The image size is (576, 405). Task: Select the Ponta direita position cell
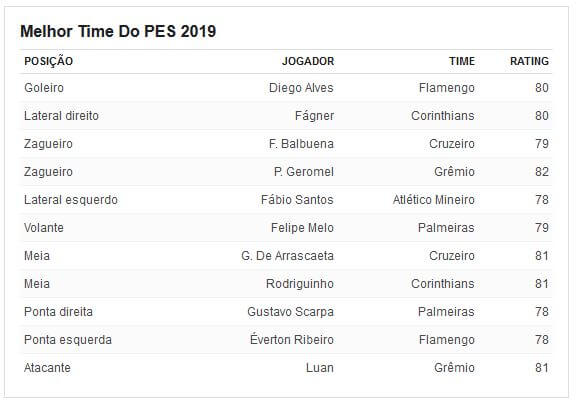point(58,312)
